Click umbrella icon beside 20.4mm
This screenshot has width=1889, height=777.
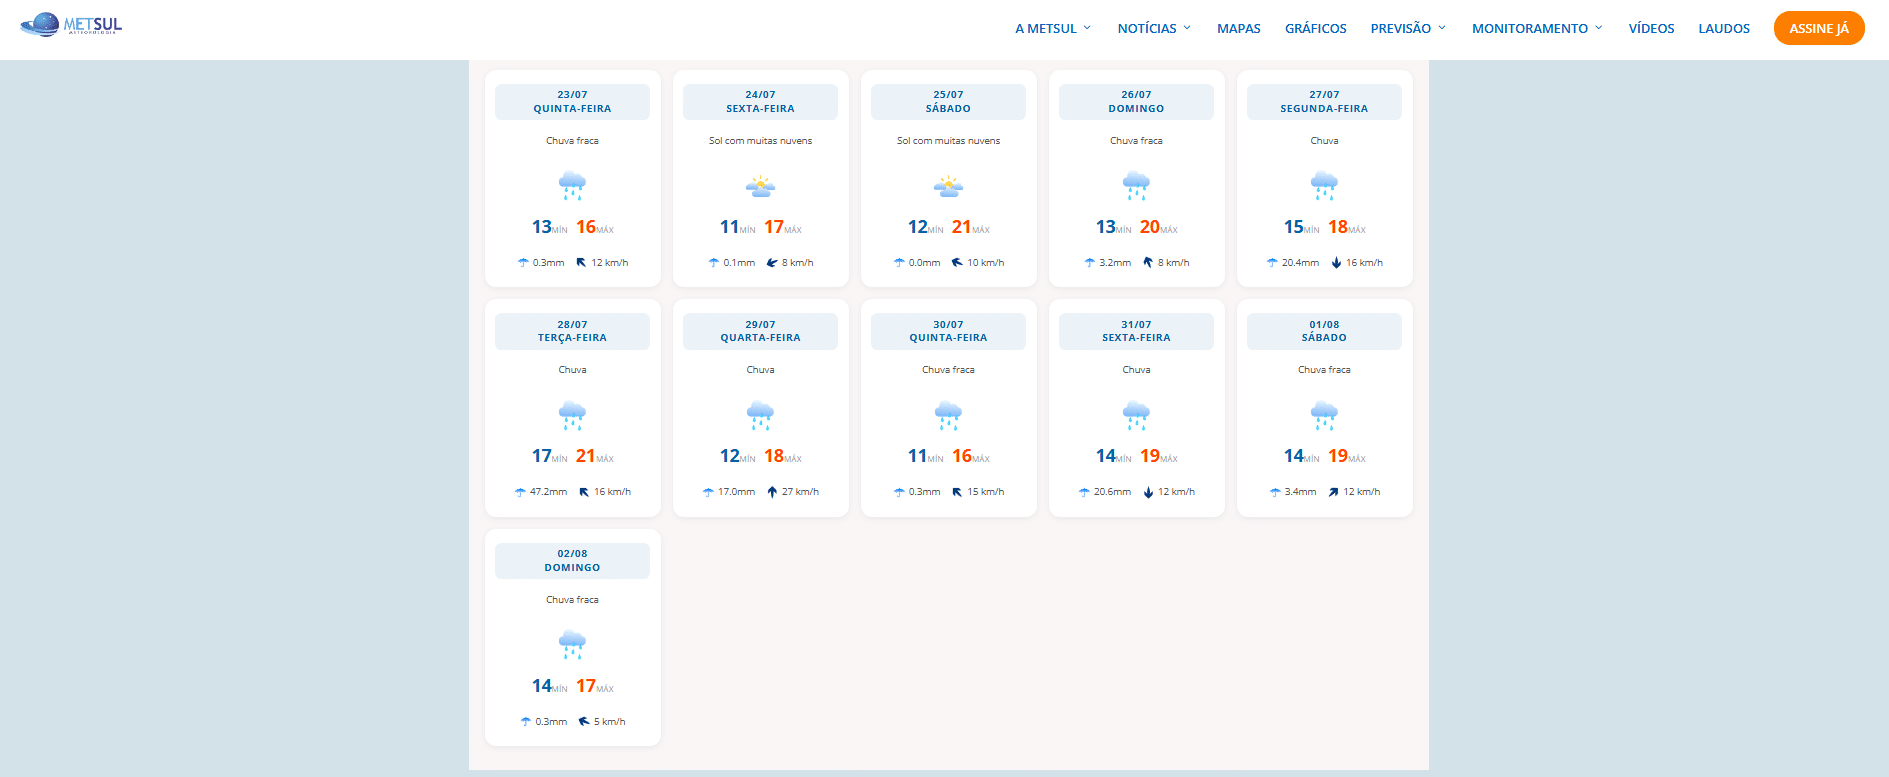[1272, 263]
